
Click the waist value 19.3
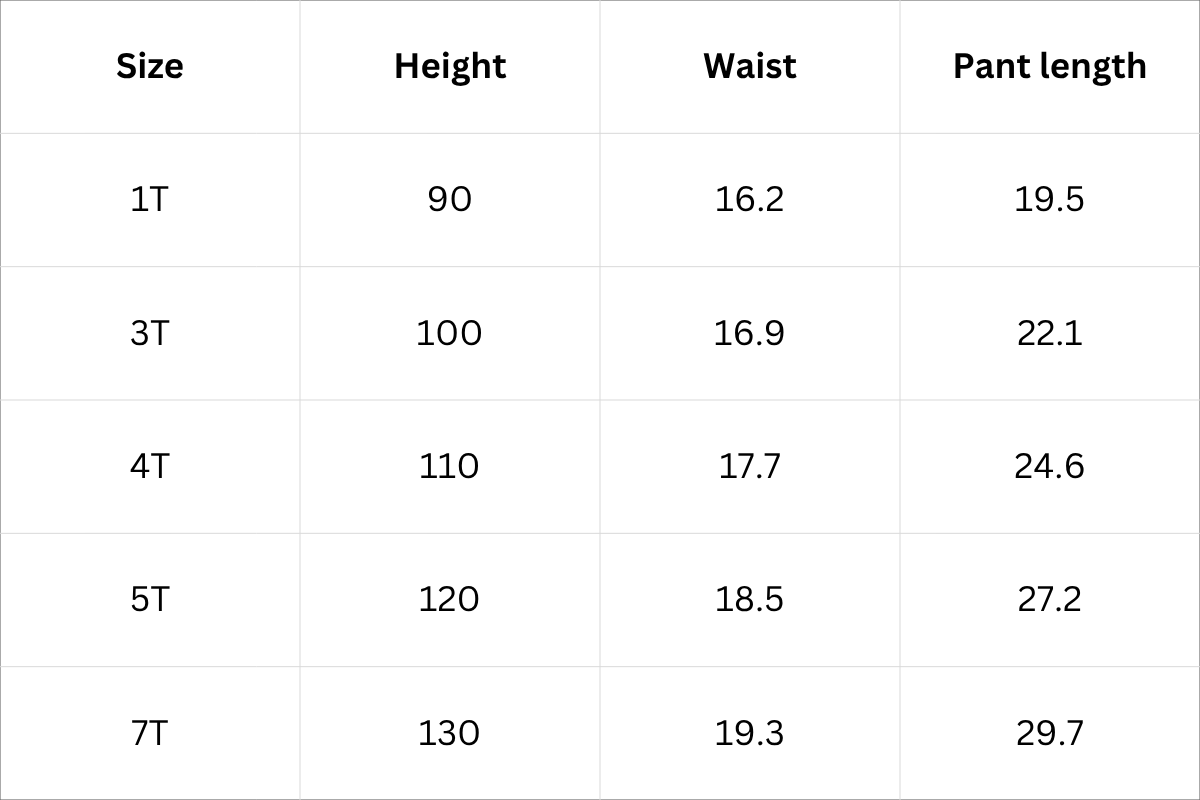tap(750, 733)
